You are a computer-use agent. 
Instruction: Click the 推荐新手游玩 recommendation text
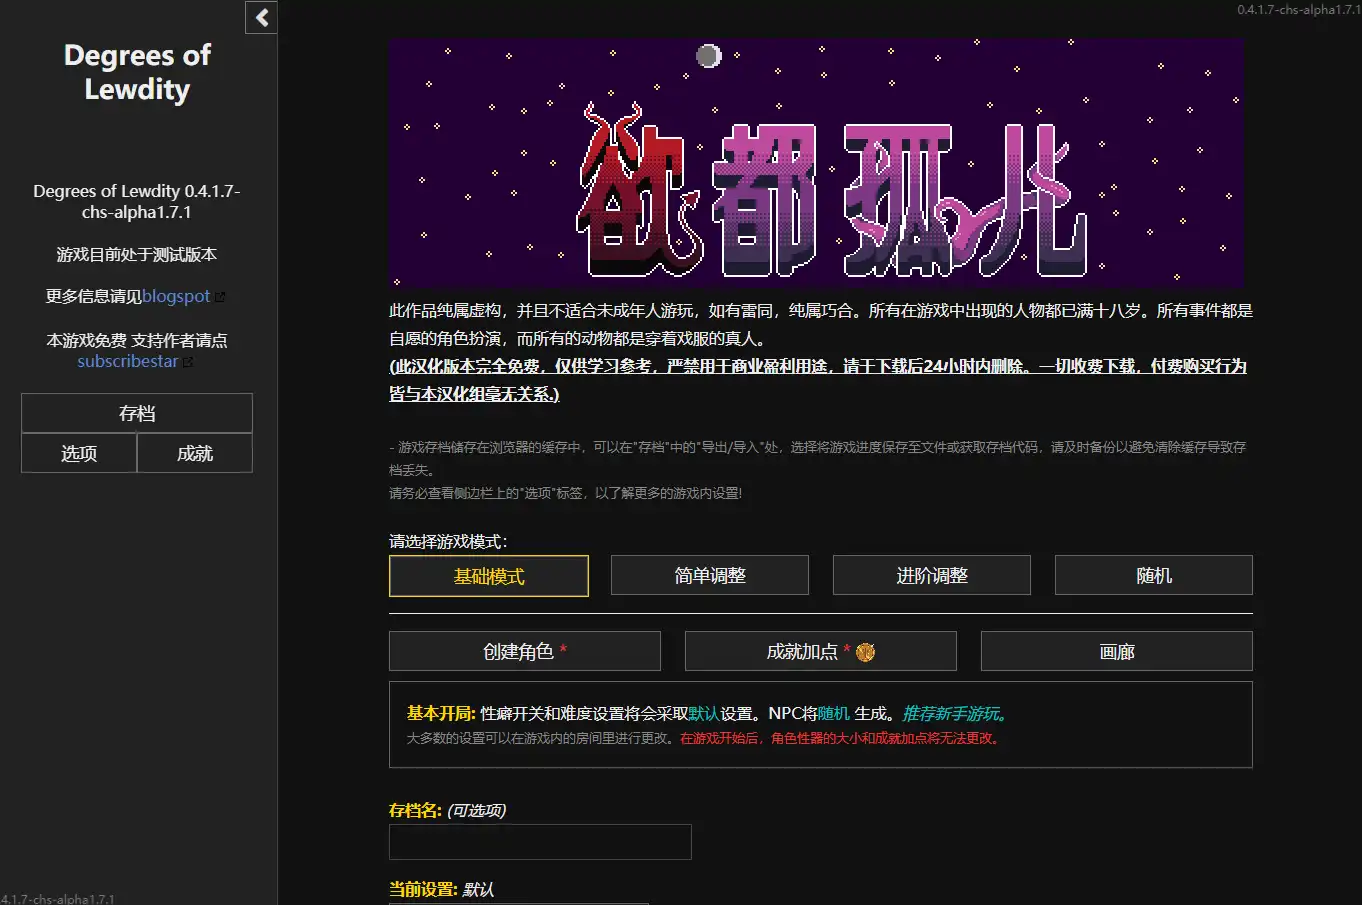coord(957,713)
